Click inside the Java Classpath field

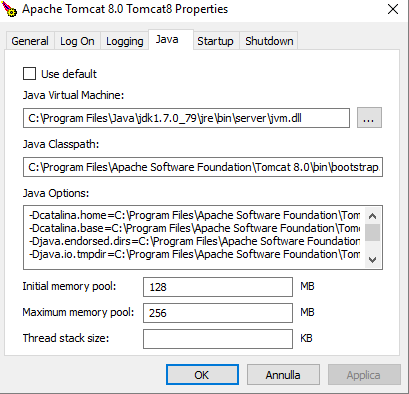[203, 167]
